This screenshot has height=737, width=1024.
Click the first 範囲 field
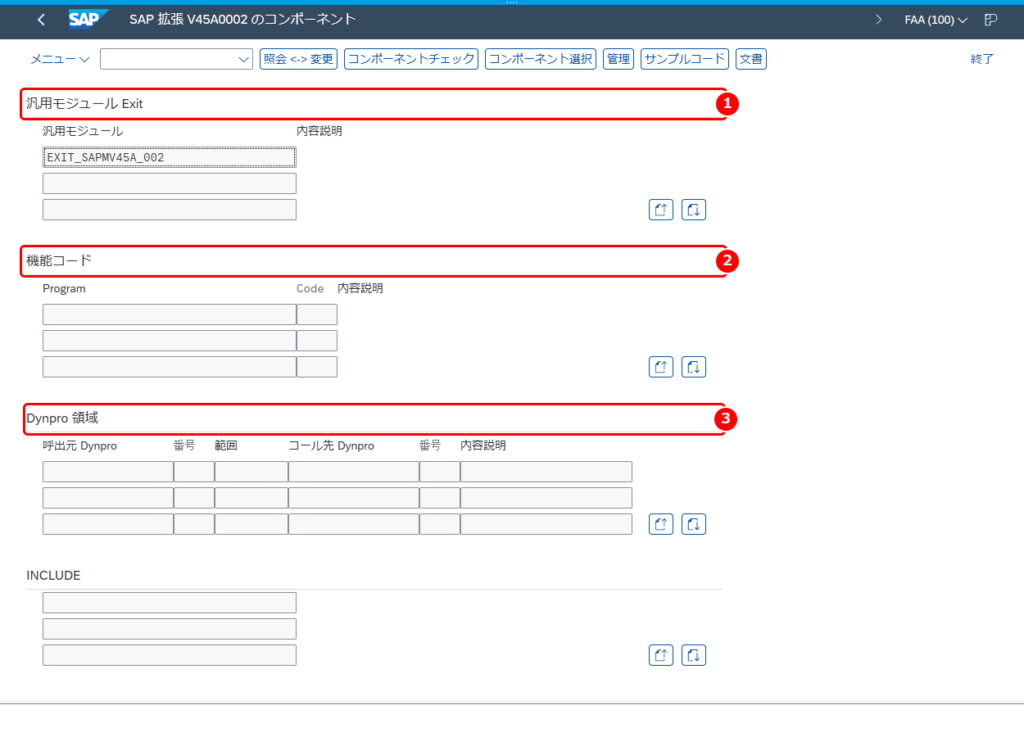click(251, 471)
